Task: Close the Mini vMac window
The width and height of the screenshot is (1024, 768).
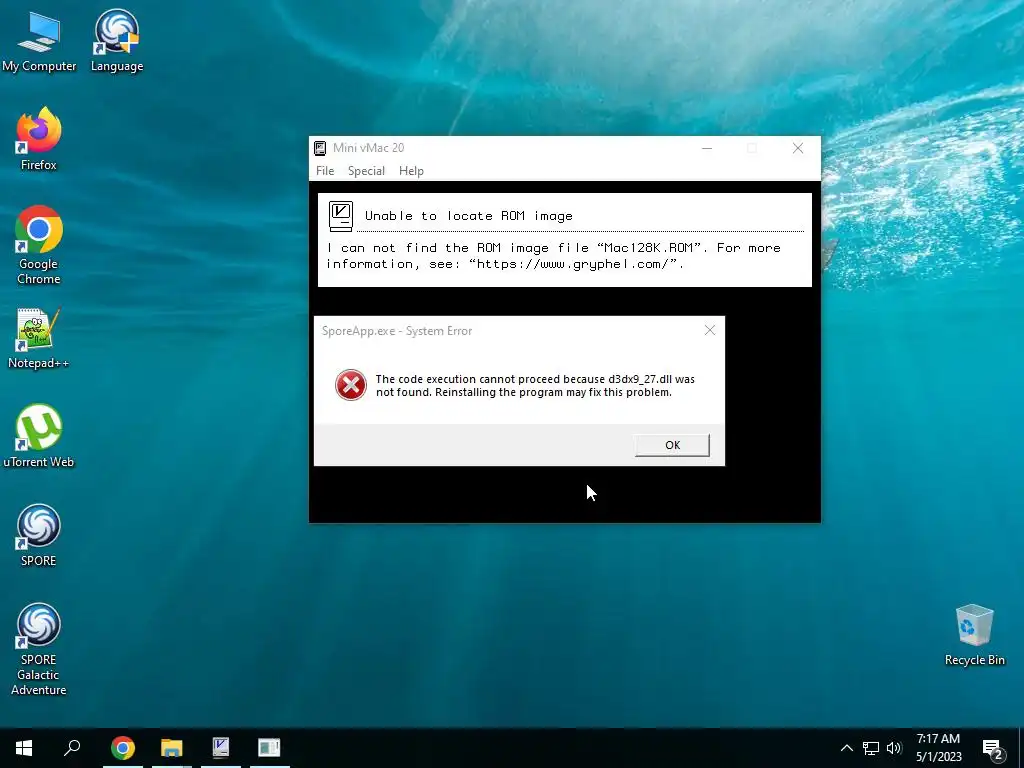Action: point(797,148)
